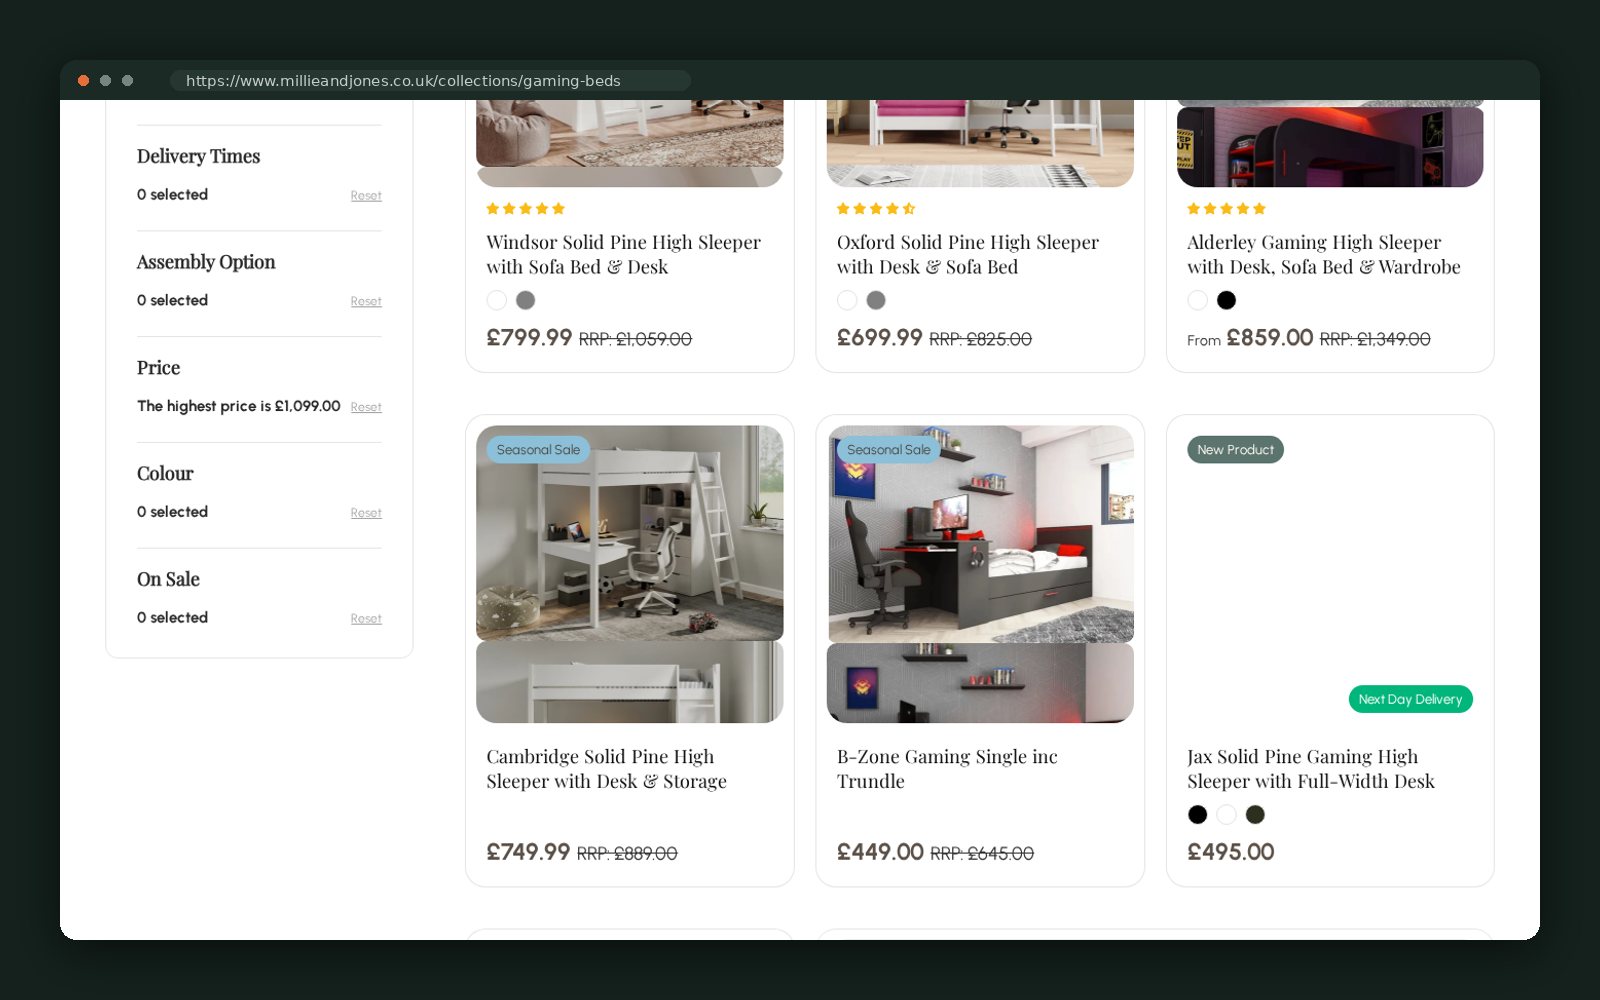Viewport: 1600px width, 1000px height.
Task: Open the Delivery Times '0 selected' dropdown
Action: click(172, 195)
